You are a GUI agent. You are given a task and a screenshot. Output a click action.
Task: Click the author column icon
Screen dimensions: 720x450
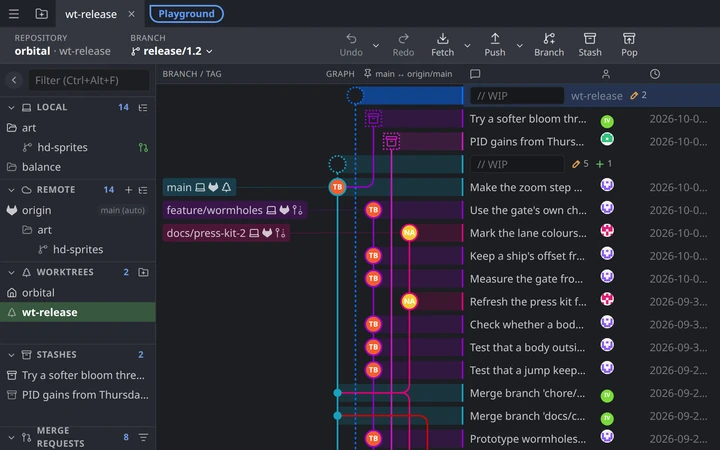click(606, 74)
